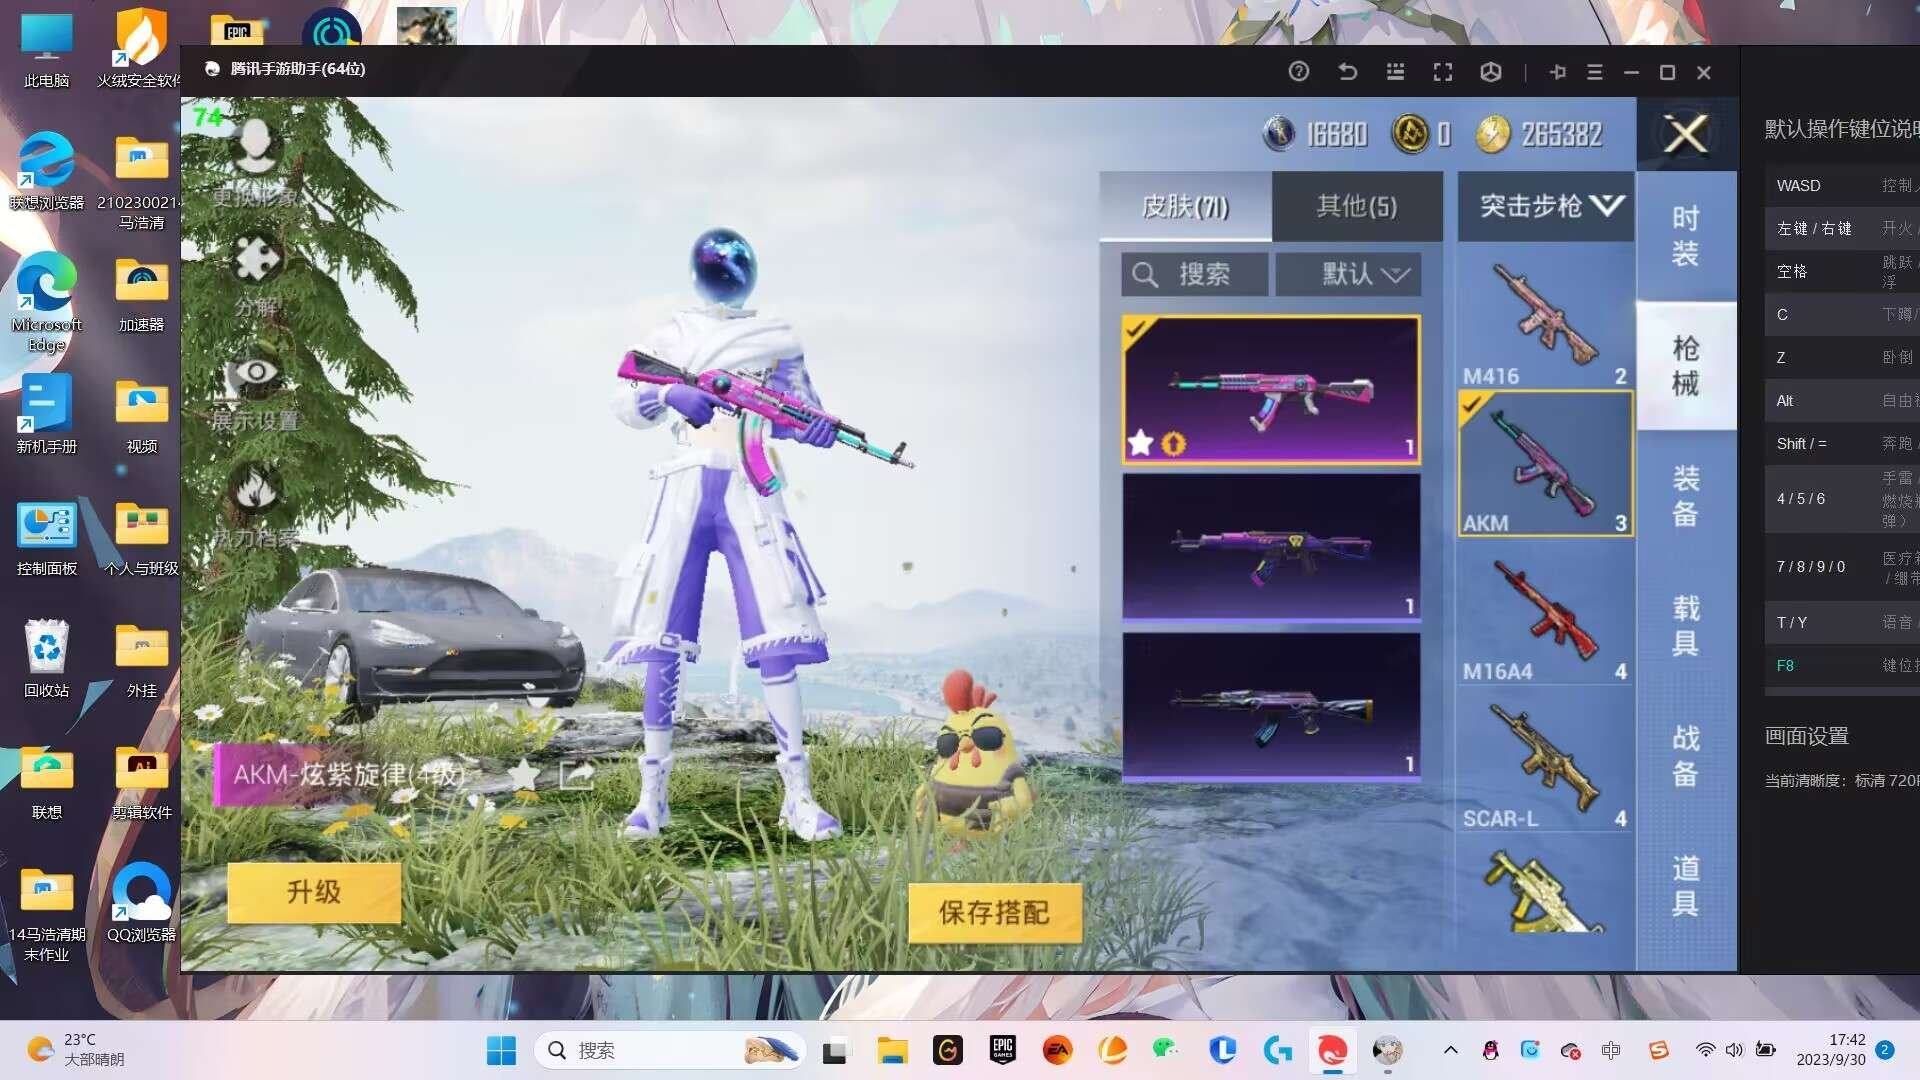The width and height of the screenshot is (1920, 1080).
Task: Open the 战备 category tab
Action: point(1685,756)
